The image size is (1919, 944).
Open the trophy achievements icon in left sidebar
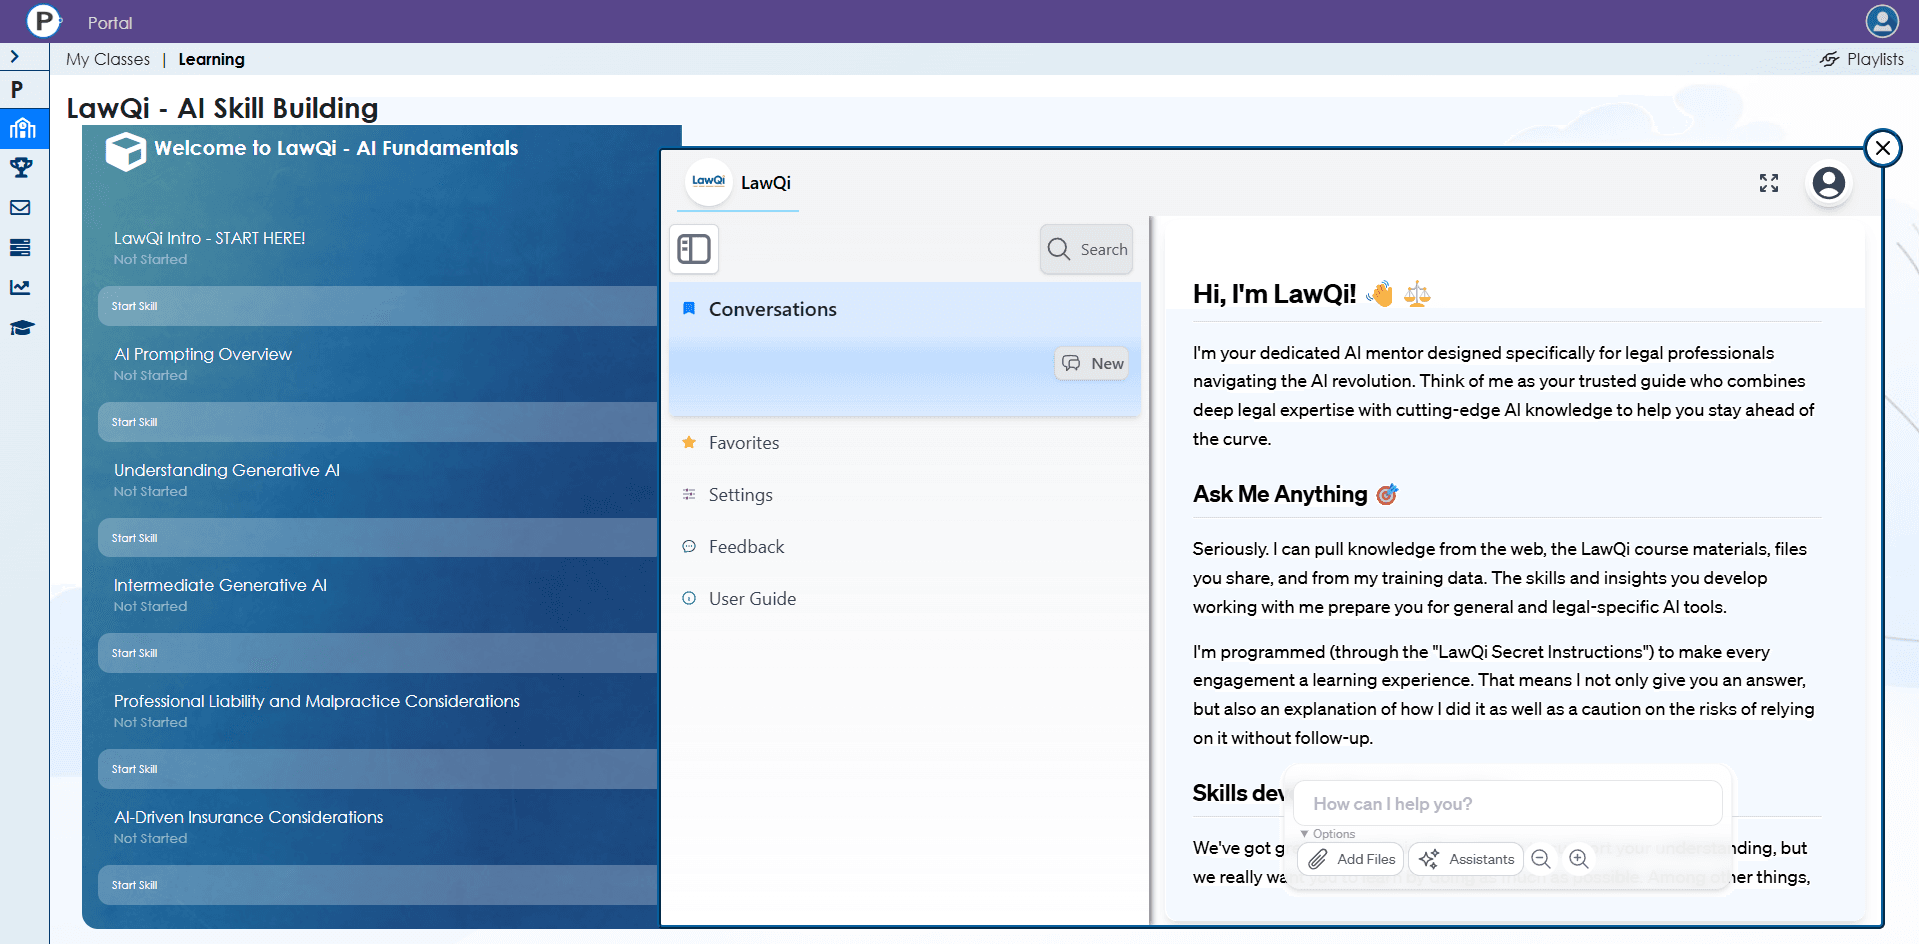point(21,168)
